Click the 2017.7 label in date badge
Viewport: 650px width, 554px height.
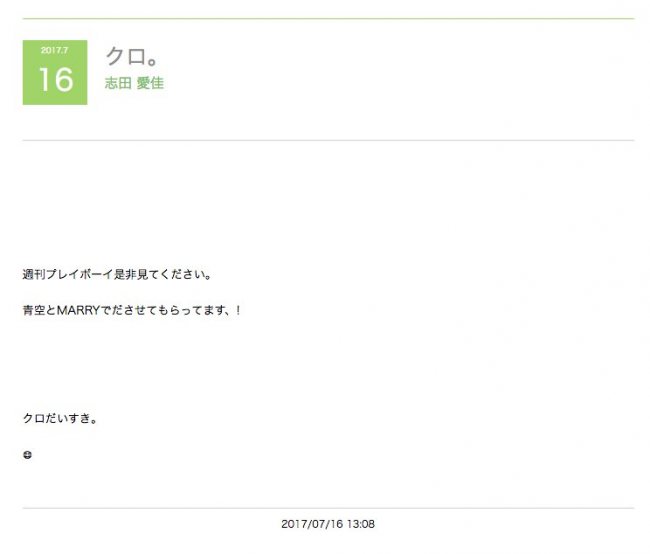[54, 50]
